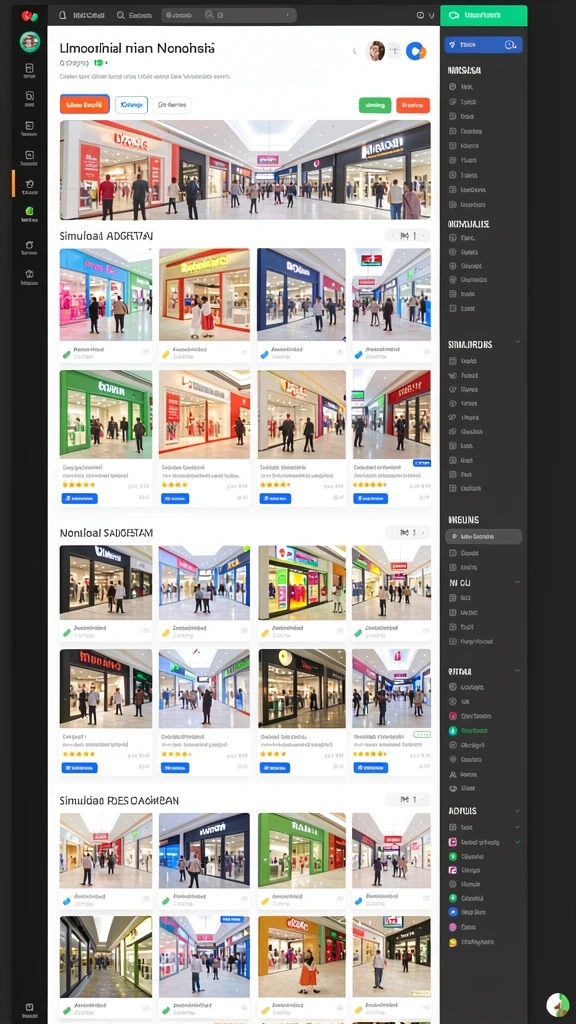
Task: Click the Simuloal ADGETAN section heading
Action: click(x=106, y=236)
